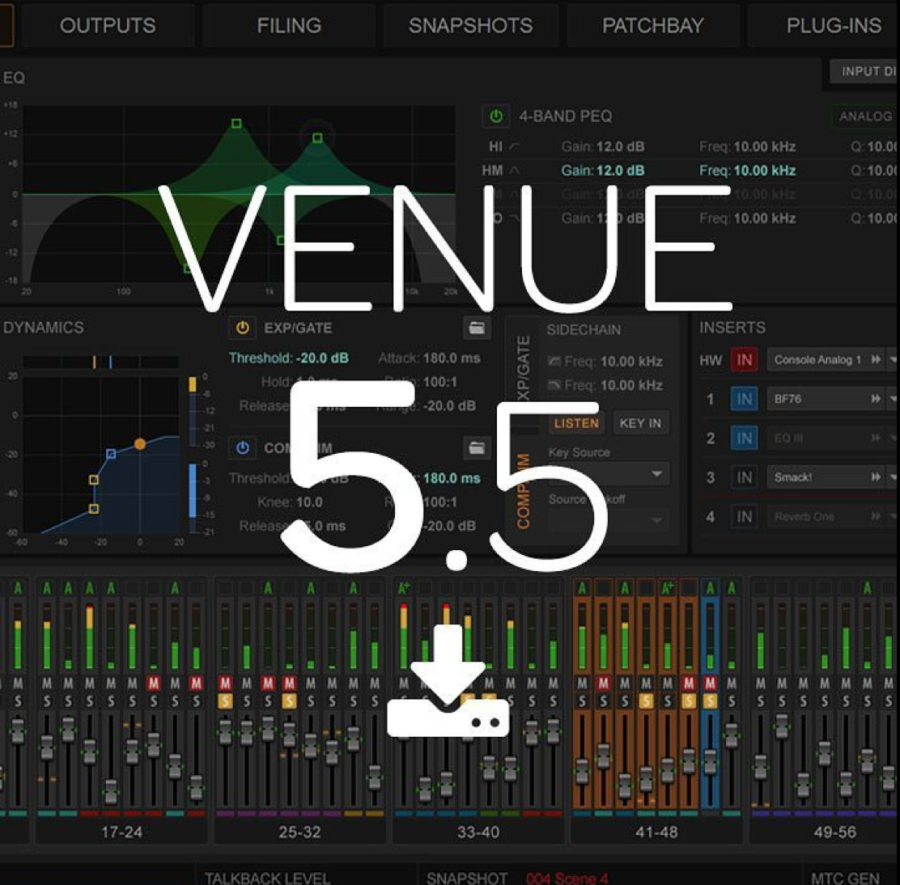Toggle the HW insert IN button

[744, 360]
